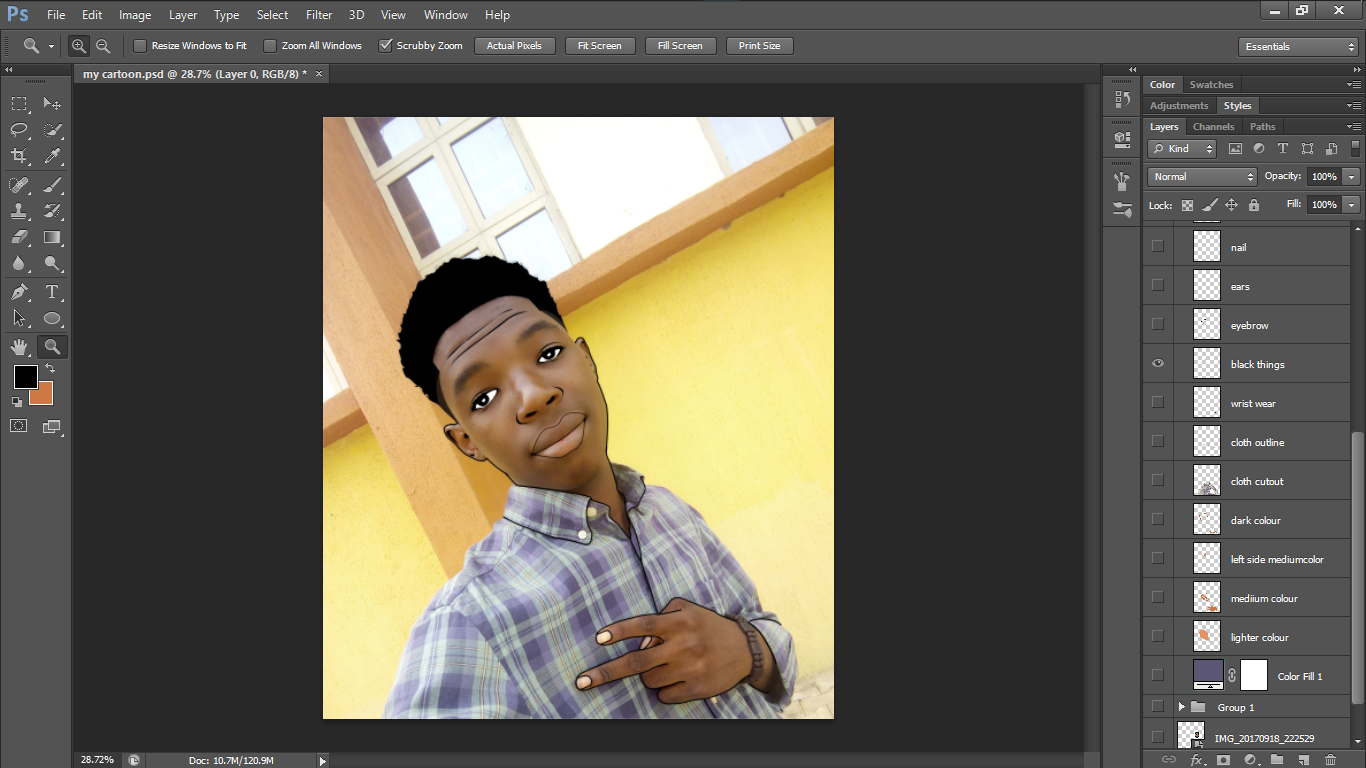The height and width of the screenshot is (768, 1366).
Task: Select the Lasso tool
Action: point(19,130)
